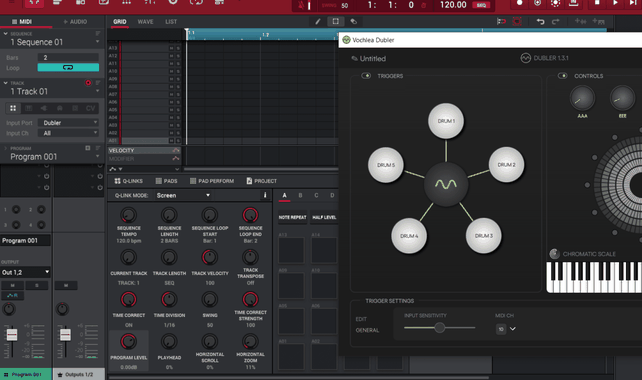Open the Q-Link Mode Screen dropdown
Viewport: 642px width, 380px height.
click(x=183, y=195)
